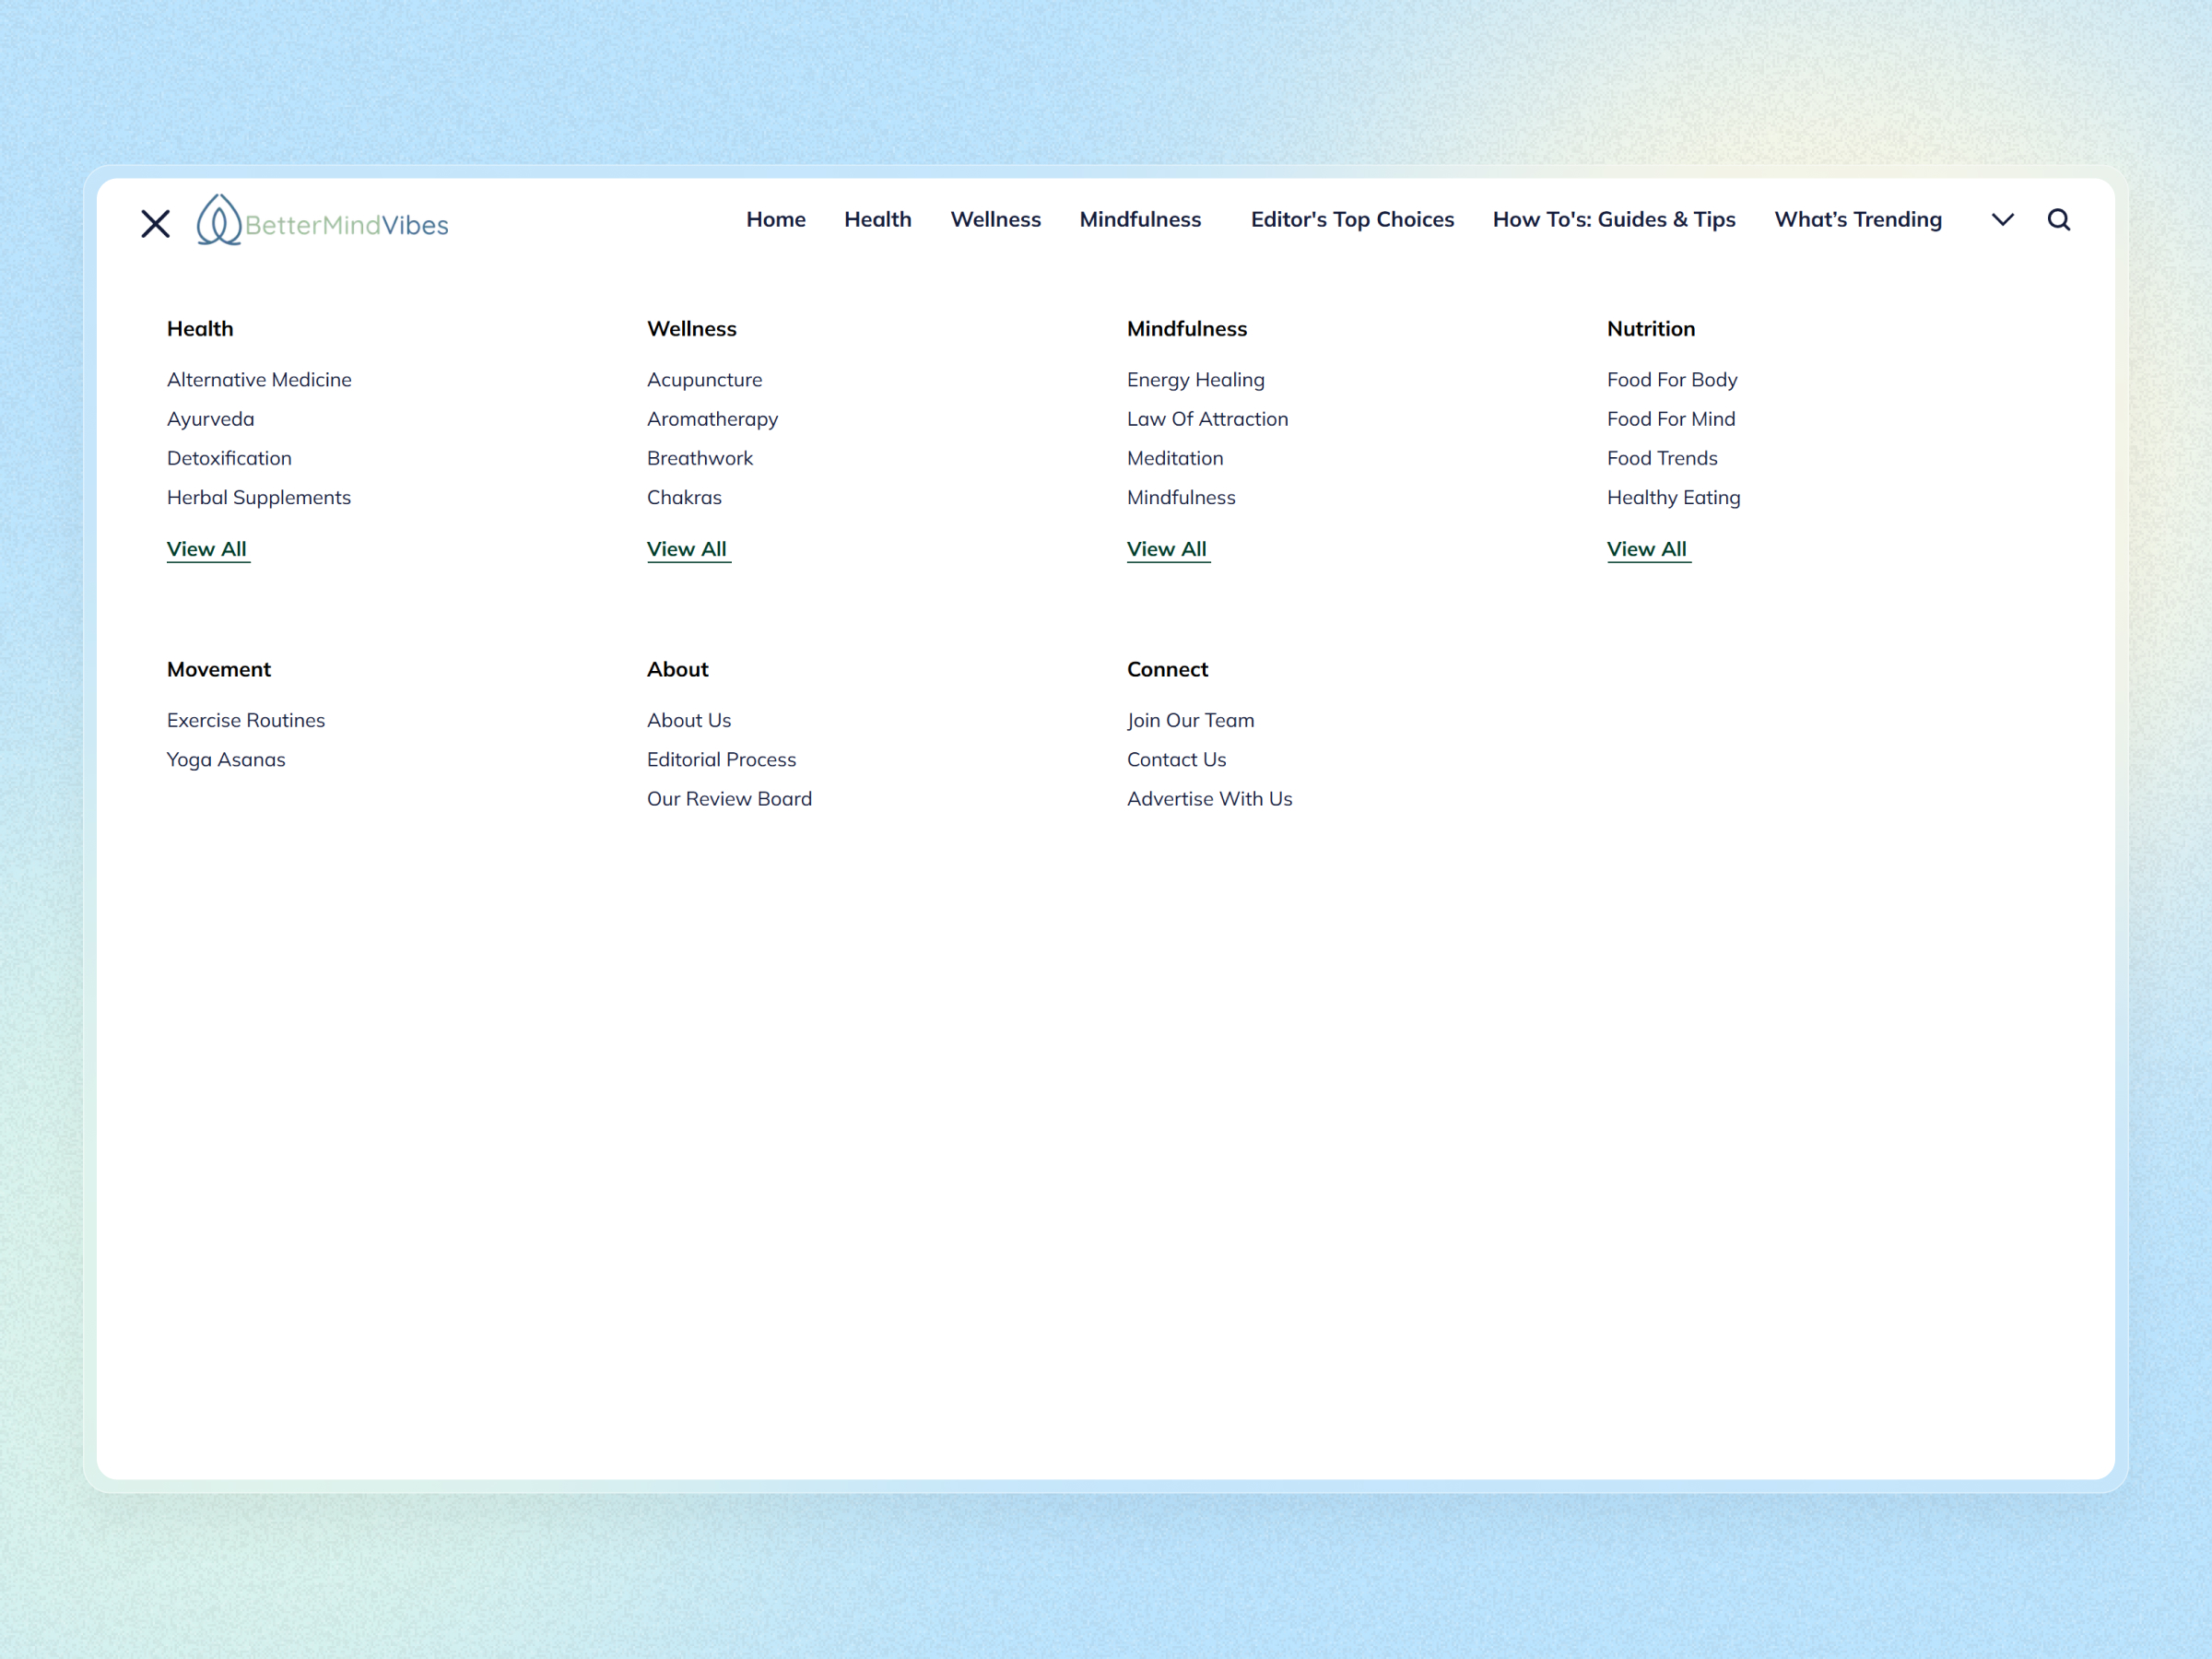Close the expanded menu with X icon
The height and width of the screenshot is (1659, 2212).
155,223
